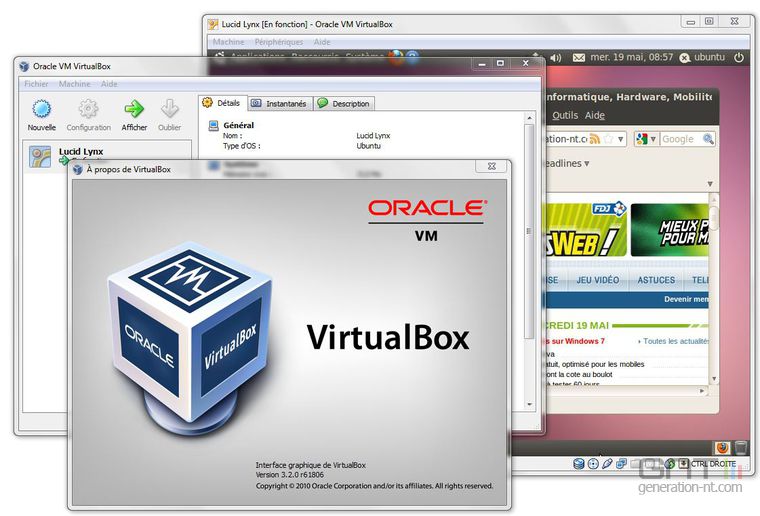The image size is (760, 516).
Task: Open the JEU VIDÉO site section
Action: click(598, 280)
